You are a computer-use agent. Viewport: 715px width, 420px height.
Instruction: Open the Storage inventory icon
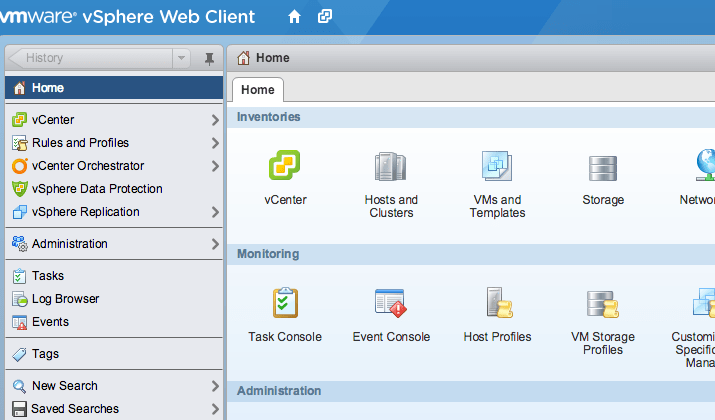[x=603, y=168]
